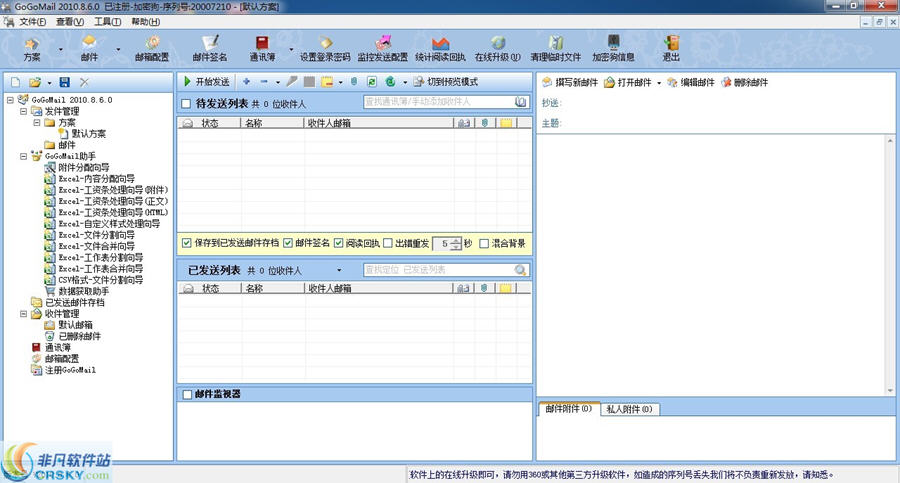
Task: Open dropdown arrow next to 邮件 toolbar button
Action: (118, 49)
